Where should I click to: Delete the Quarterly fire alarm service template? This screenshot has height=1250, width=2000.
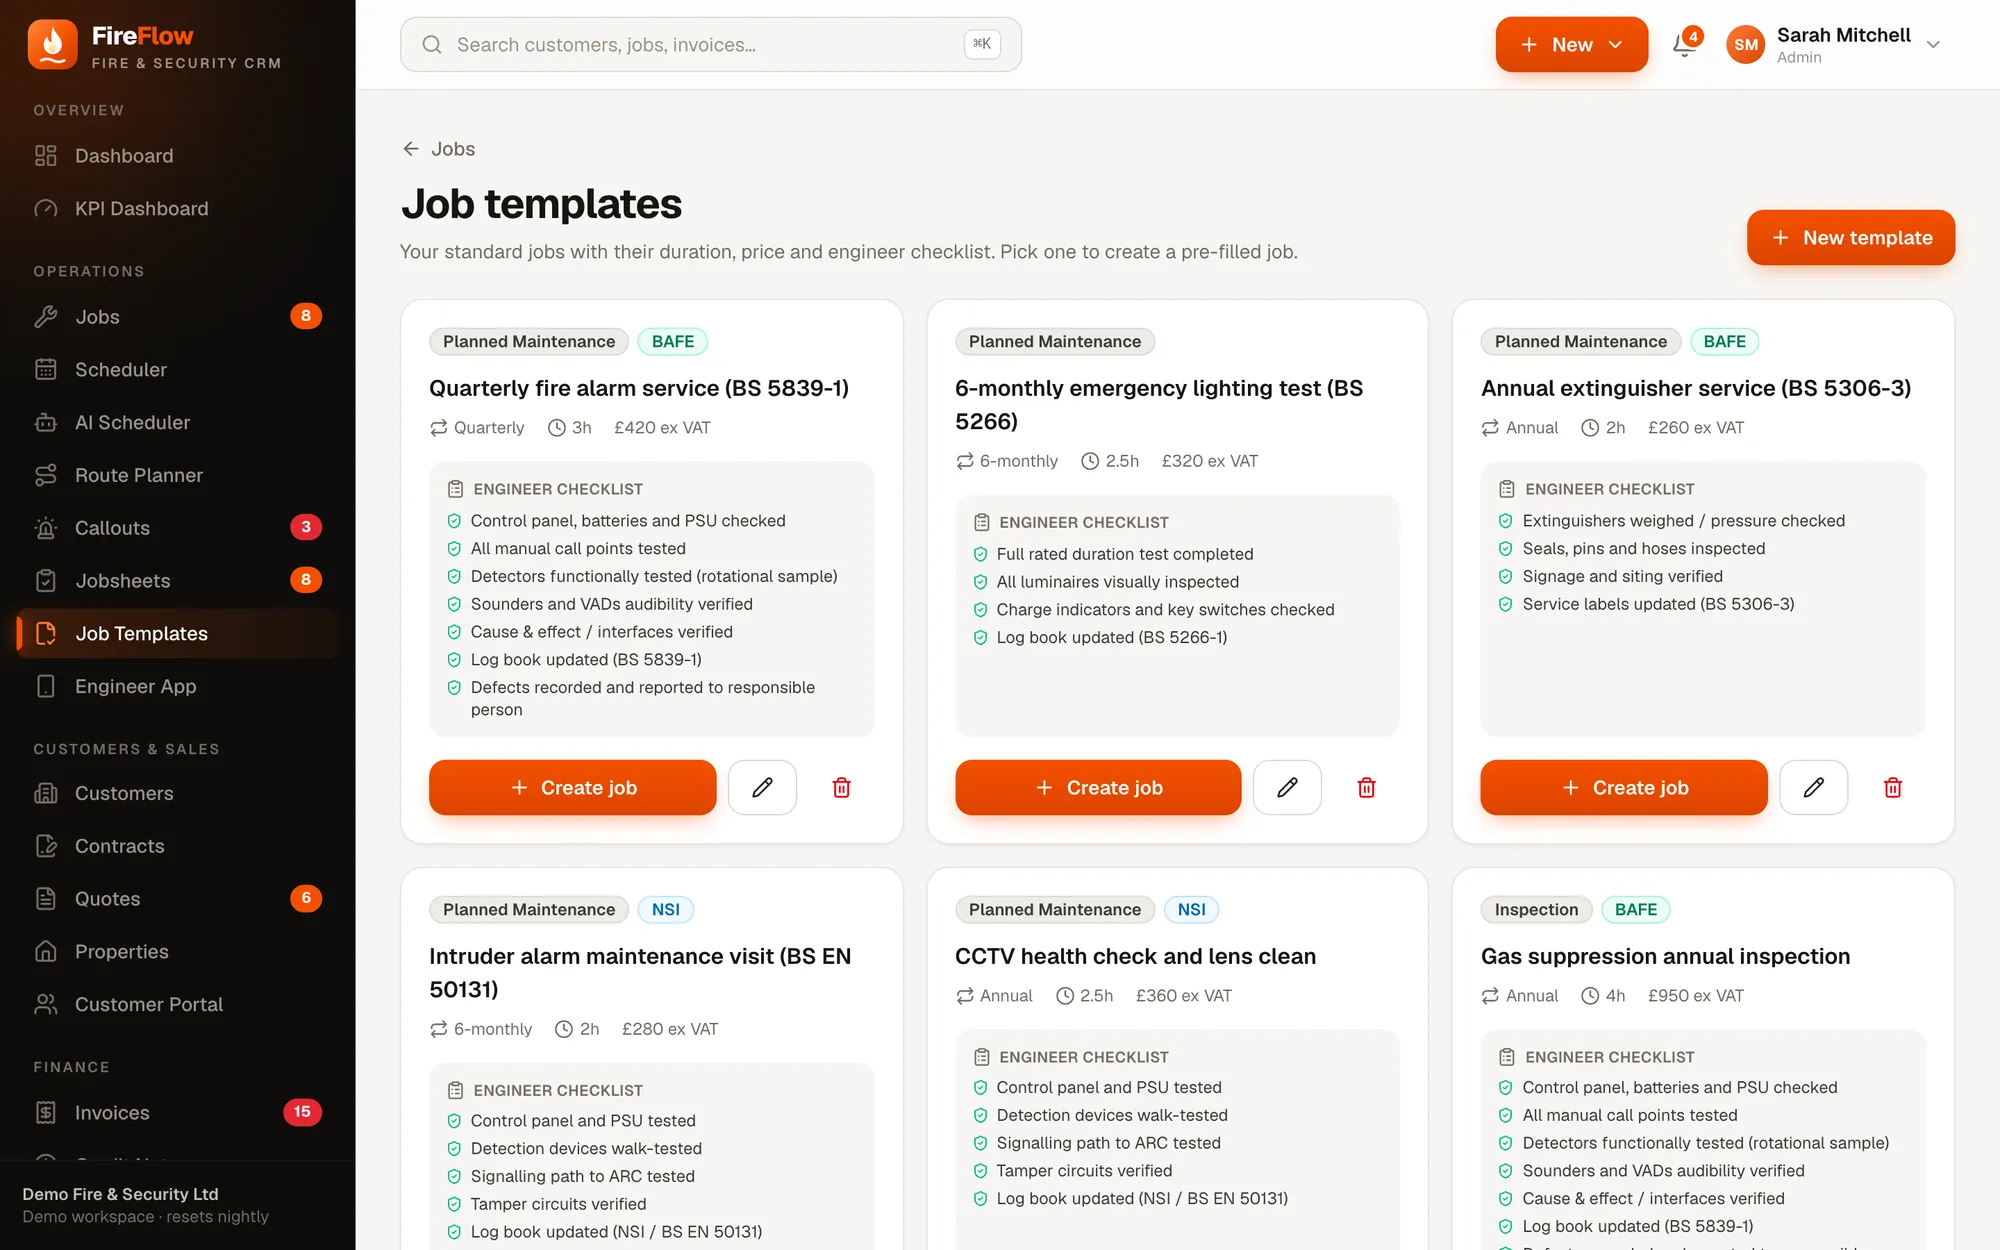click(842, 788)
